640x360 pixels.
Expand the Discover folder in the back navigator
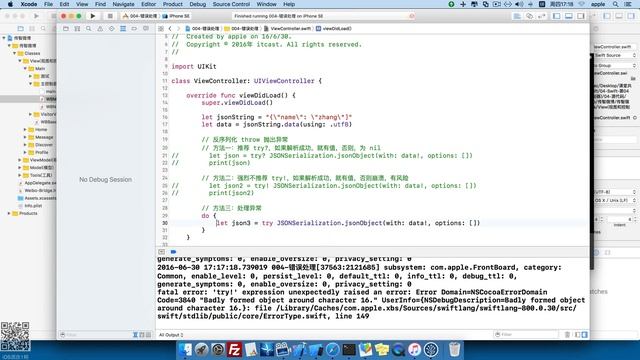point(25,144)
